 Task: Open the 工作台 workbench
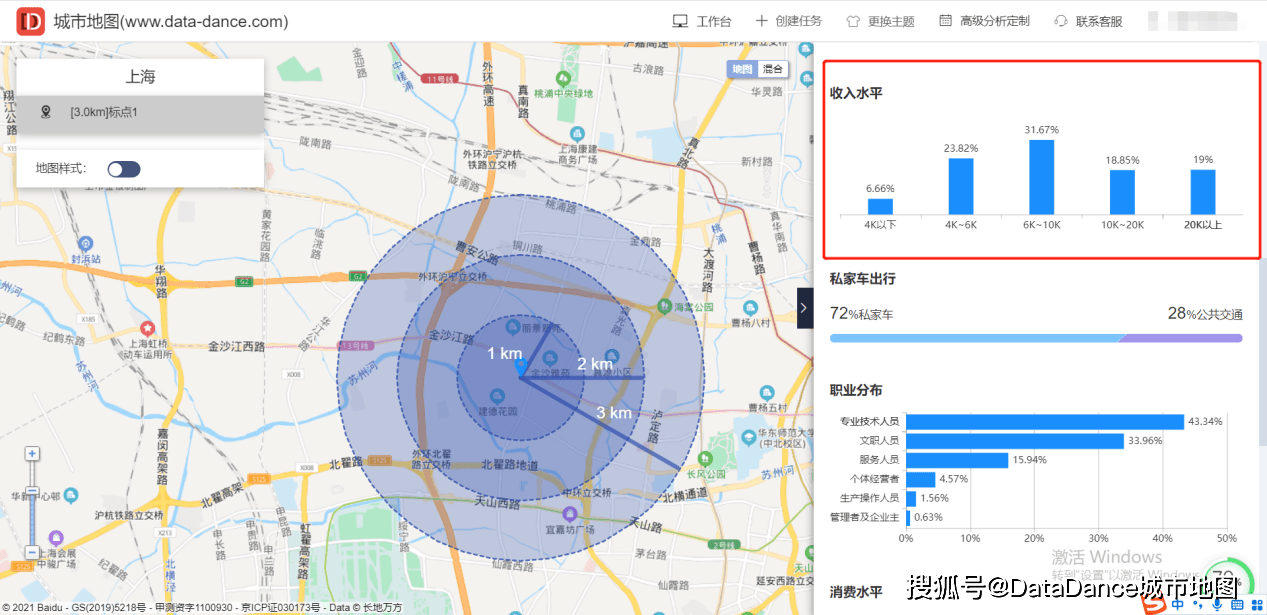(702, 21)
